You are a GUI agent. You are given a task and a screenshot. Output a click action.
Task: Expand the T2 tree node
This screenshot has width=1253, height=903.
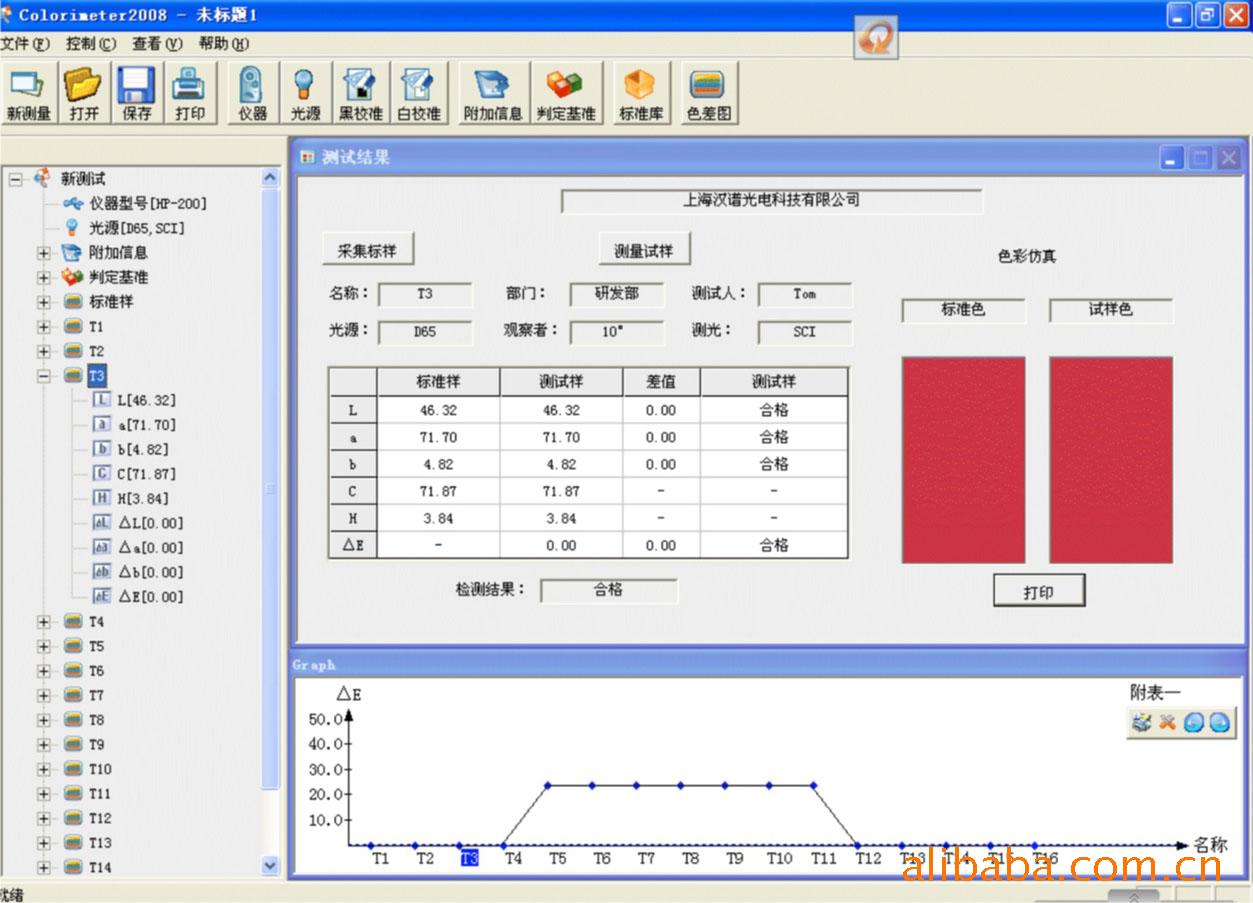click(43, 351)
